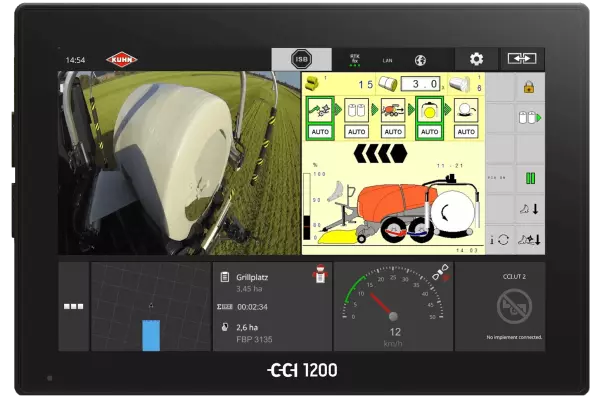Open the speedometer gauge showing 12 km/h
600x400 pixels.
[x=392, y=306]
